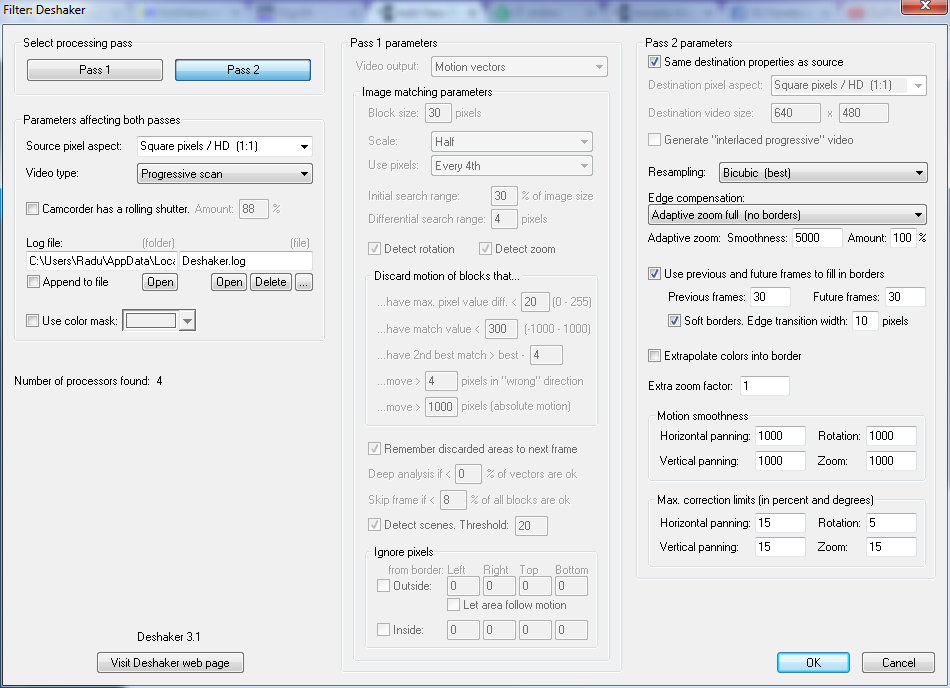The image size is (950, 688).
Task: Click Max correction Zoom field
Action: [x=891, y=547]
